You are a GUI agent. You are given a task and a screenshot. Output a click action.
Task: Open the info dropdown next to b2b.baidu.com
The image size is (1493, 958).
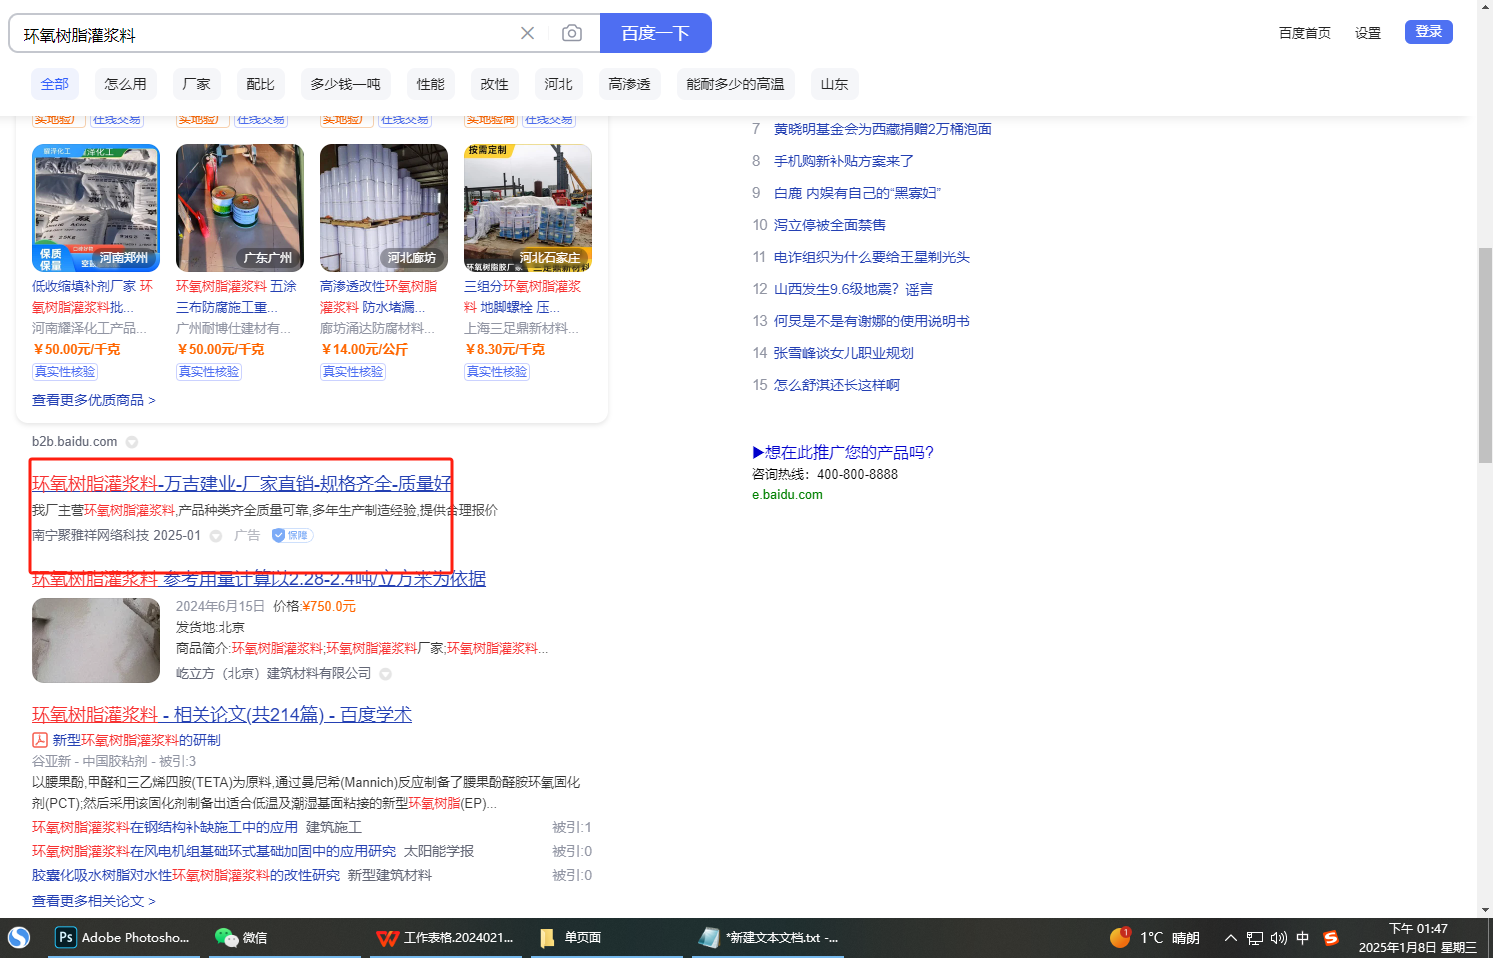pyautogui.click(x=132, y=442)
